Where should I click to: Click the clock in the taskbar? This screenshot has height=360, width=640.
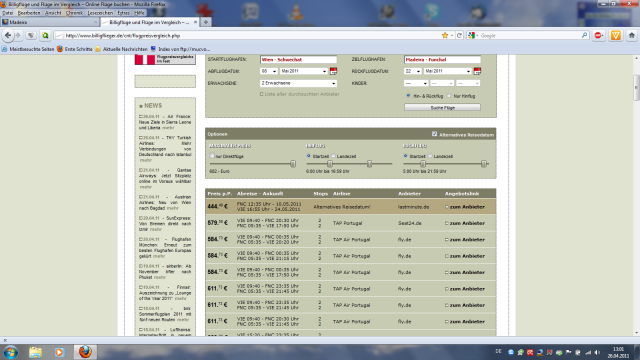[x=618, y=353]
